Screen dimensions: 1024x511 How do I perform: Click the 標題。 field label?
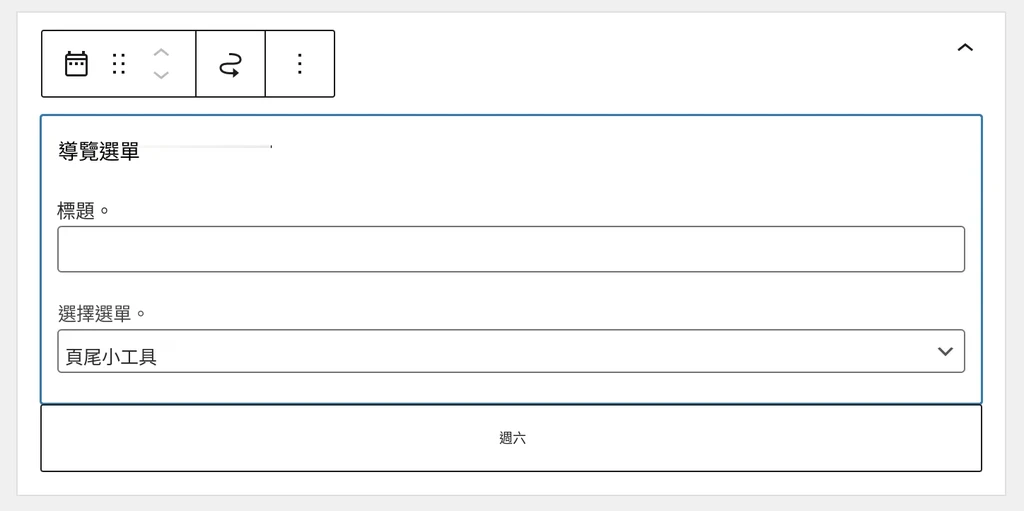(x=84, y=211)
